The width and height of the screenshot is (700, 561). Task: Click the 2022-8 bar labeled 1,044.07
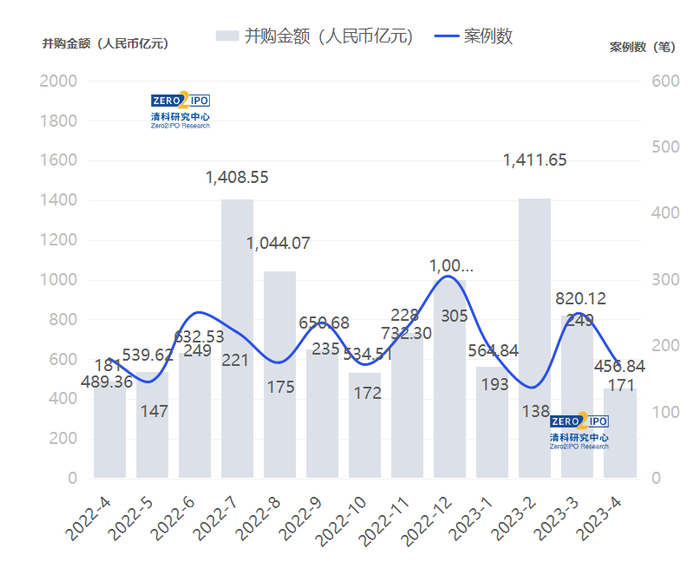tap(280, 375)
